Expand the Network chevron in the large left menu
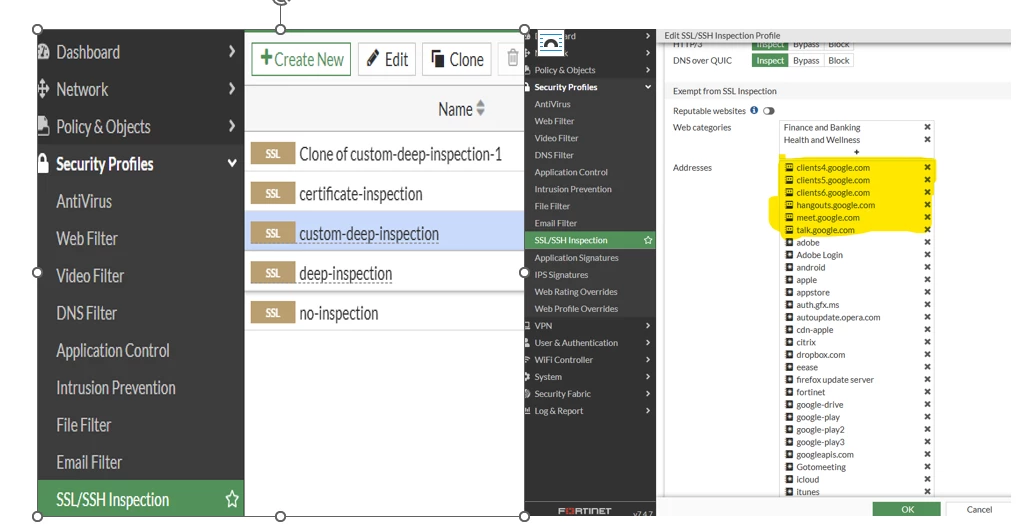Image resolution: width=1036 pixels, height=528 pixels. point(232,88)
